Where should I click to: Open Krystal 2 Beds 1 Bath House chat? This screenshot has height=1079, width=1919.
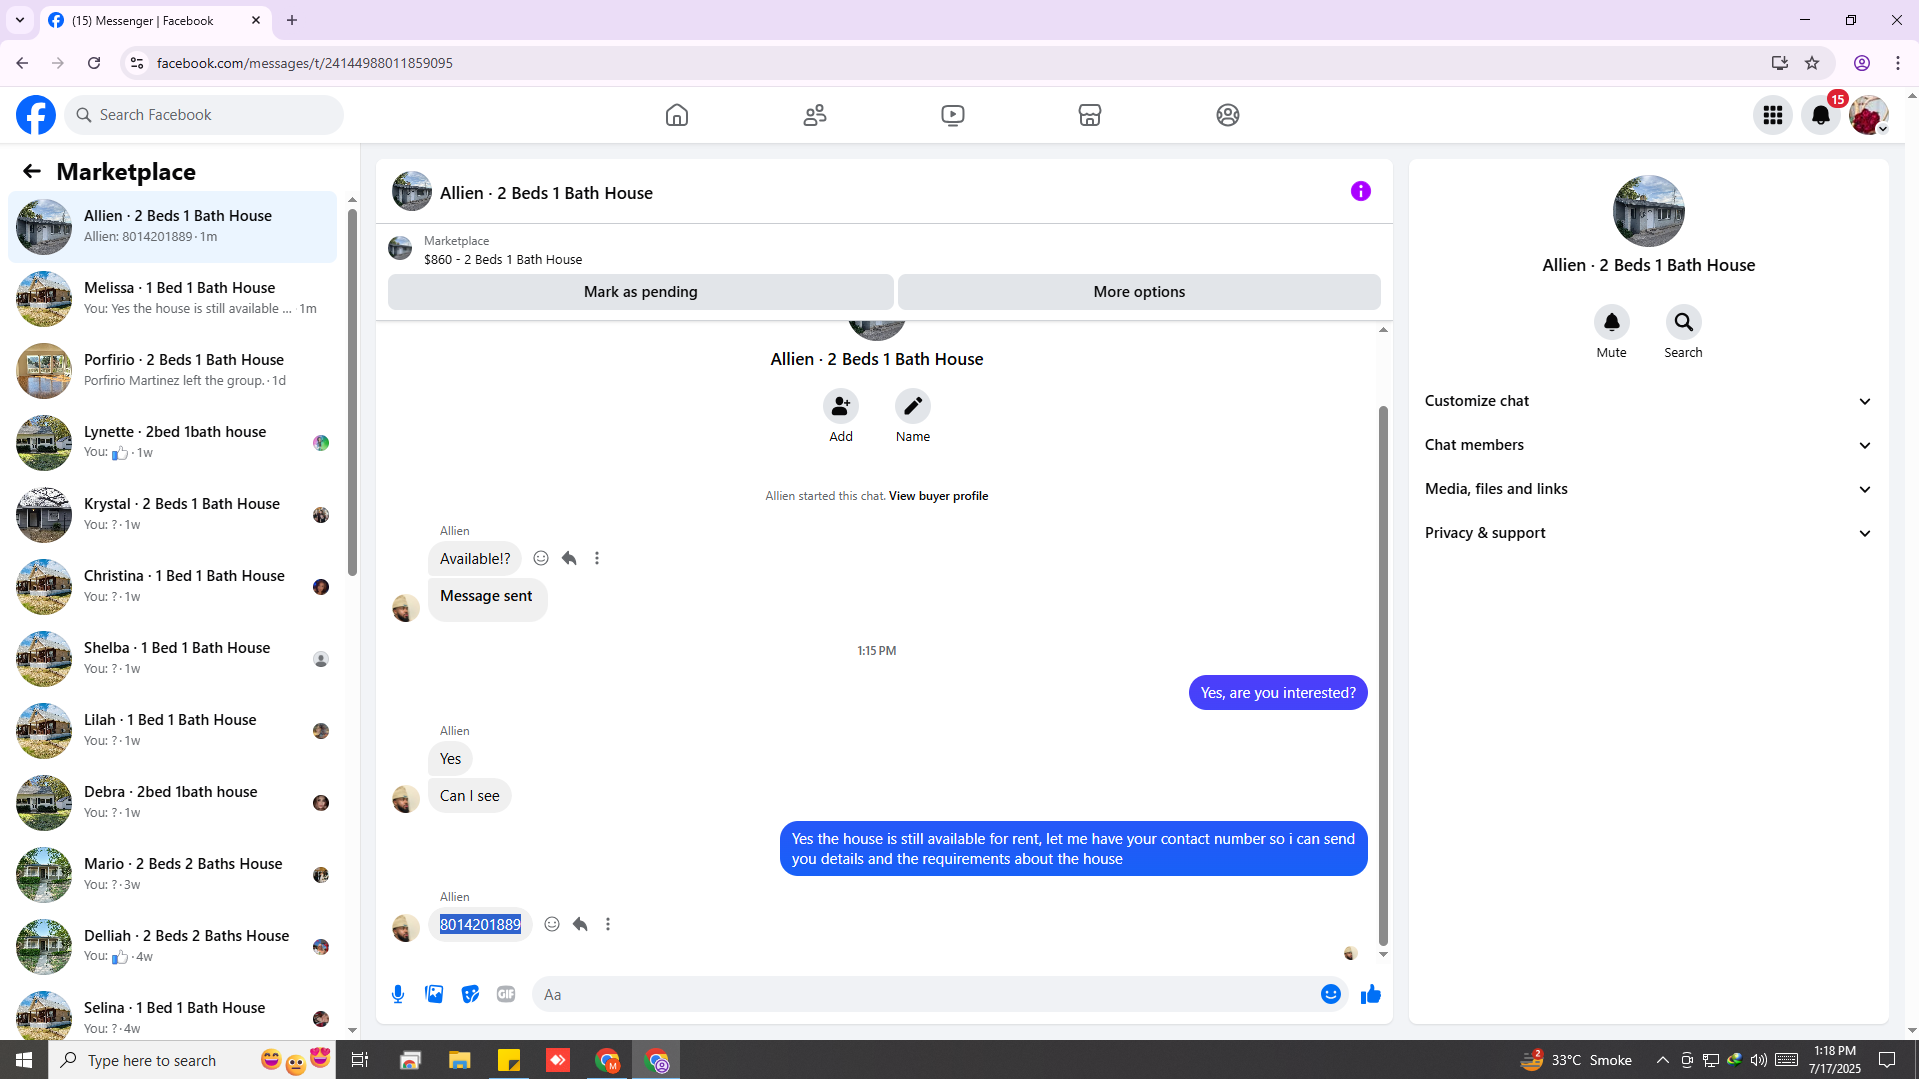(172, 514)
